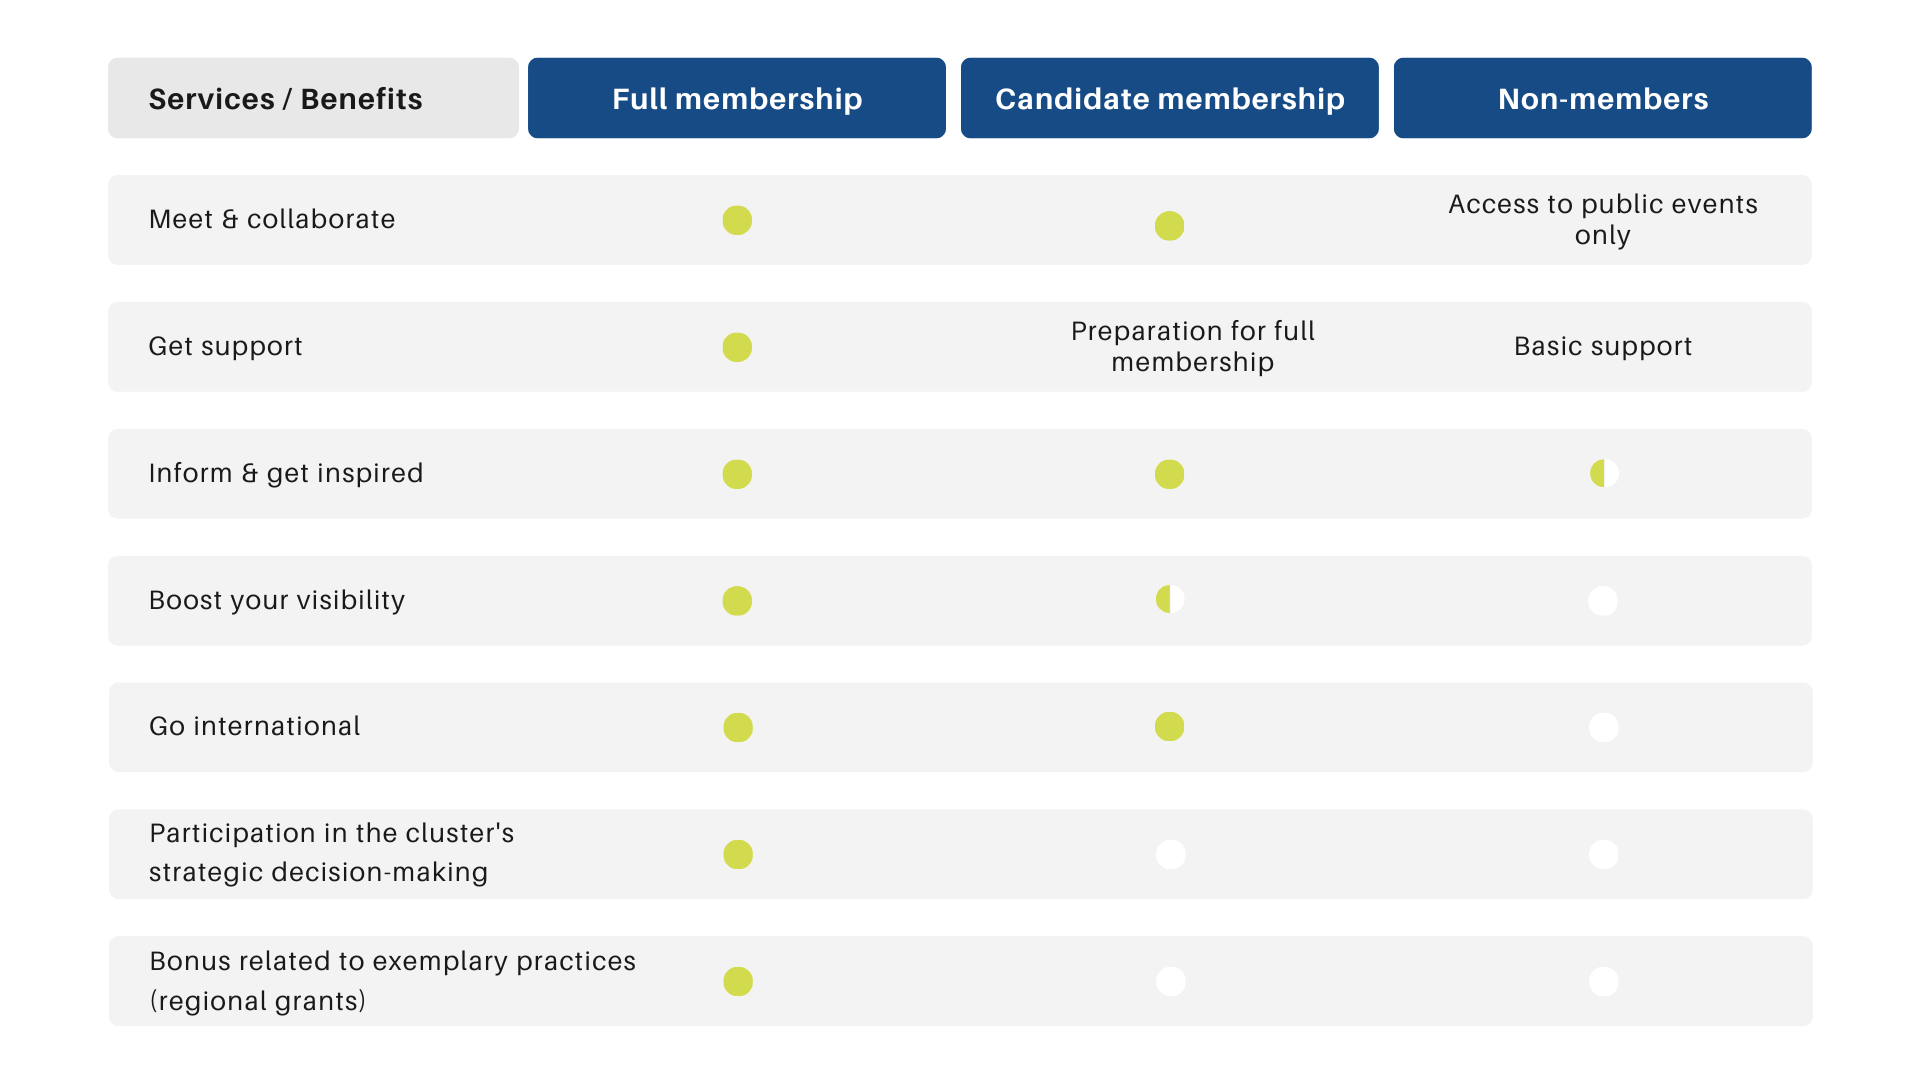Screen dimensions: 1920x1080
Task: Click the 'Basic support' text
Action: pyautogui.click(x=1603, y=346)
